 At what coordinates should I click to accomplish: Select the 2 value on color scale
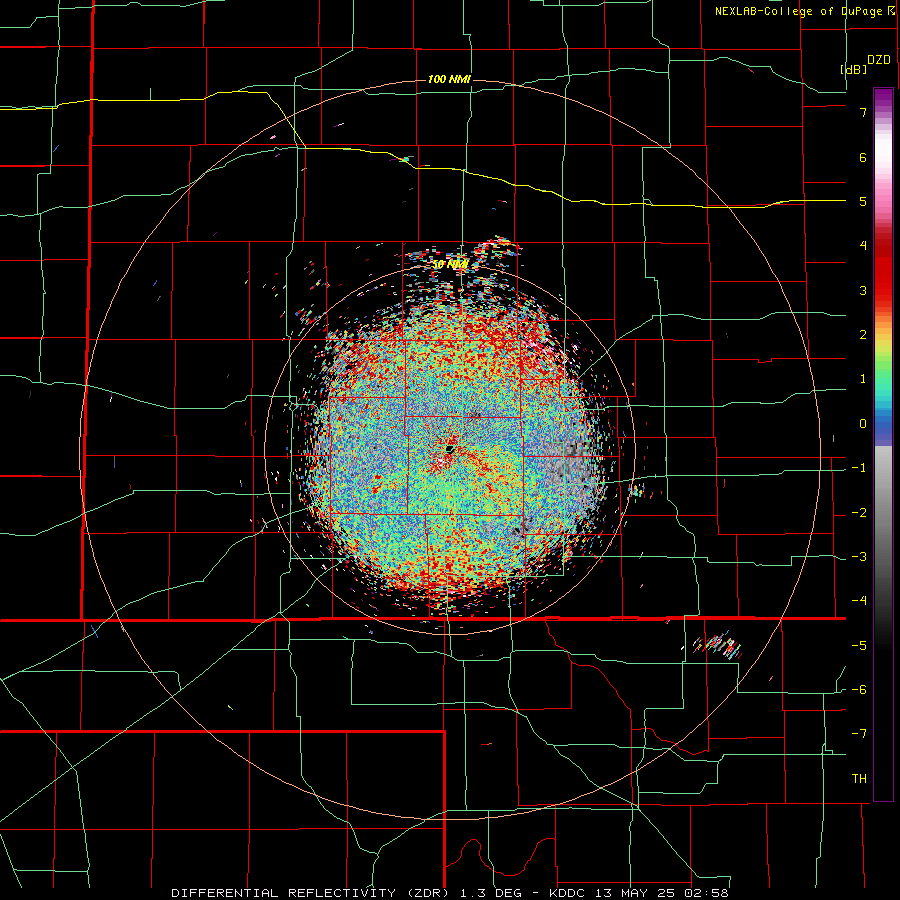863,335
